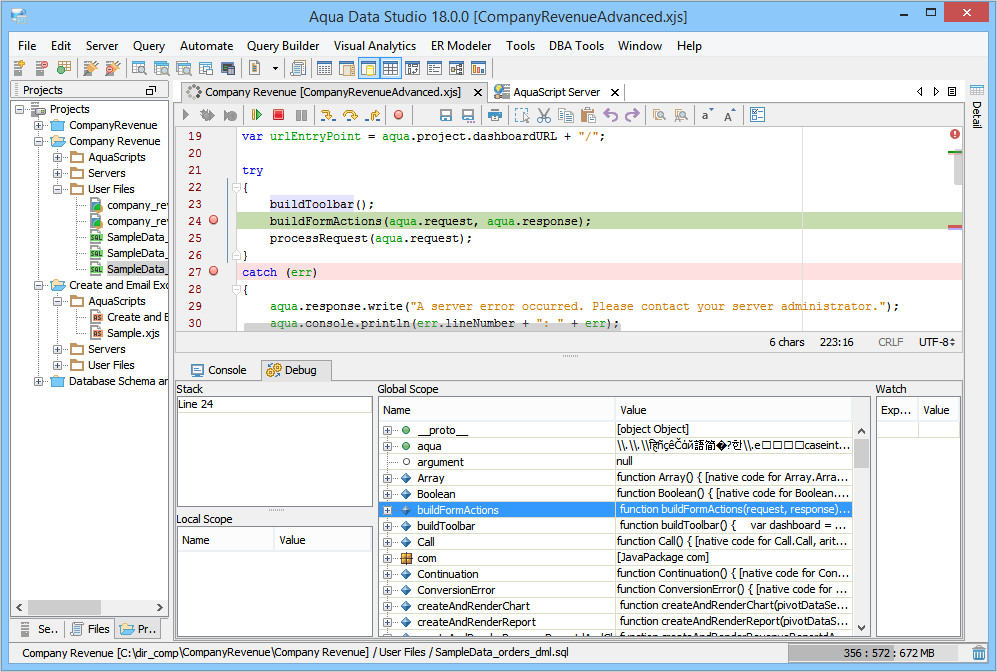Click the Save As icon in editor toolbar
The image size is (997, 672).
(468, 115)
